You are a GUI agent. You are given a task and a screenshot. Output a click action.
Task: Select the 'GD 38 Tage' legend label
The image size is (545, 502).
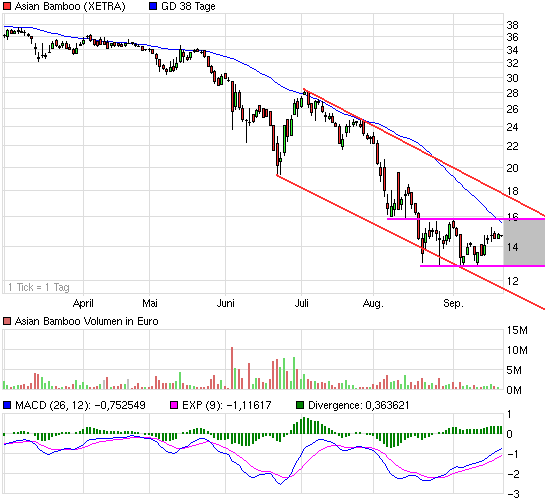coord(188,6)
